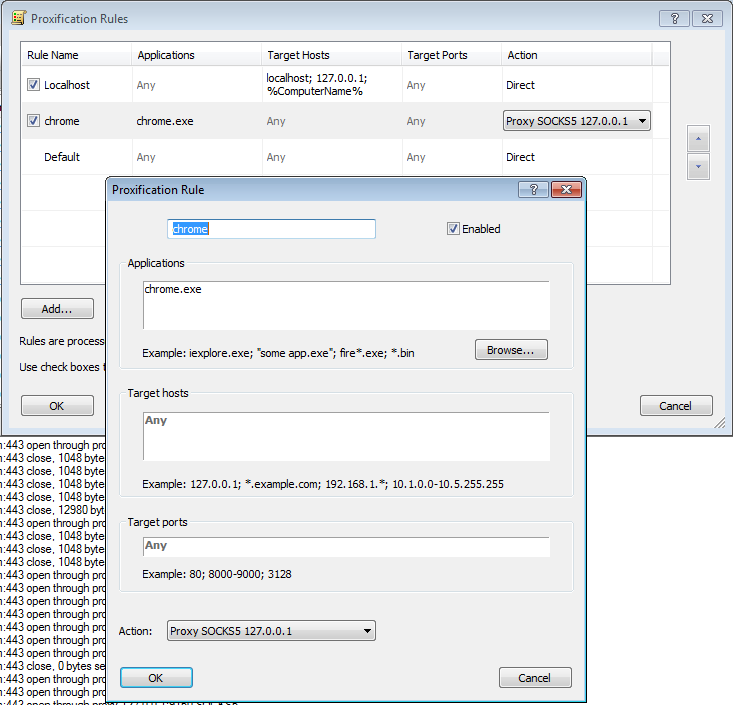733x705 pixels.
Task: Click the help button in Proxification Rule dialog
Action: (533, 189)
